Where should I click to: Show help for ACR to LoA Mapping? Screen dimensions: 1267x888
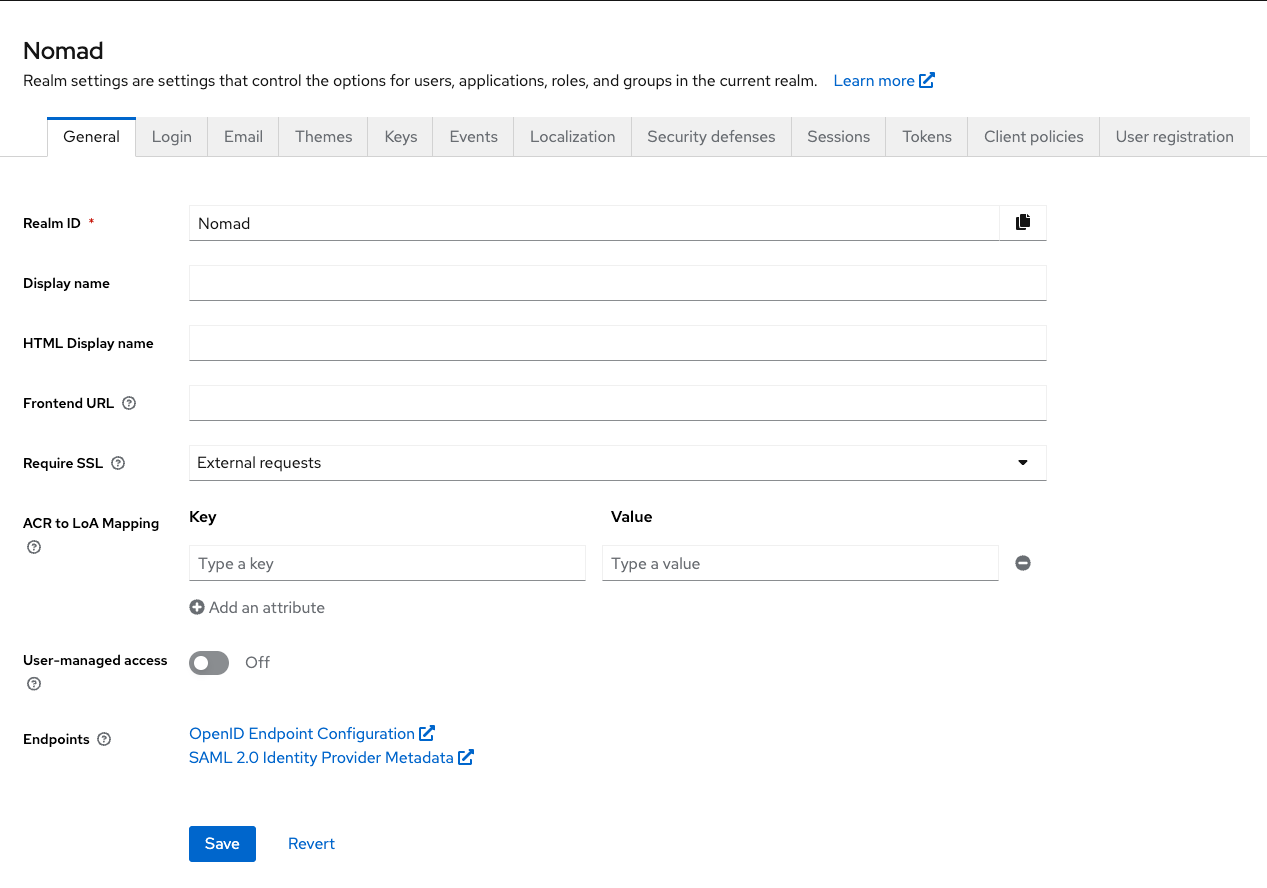34,547
